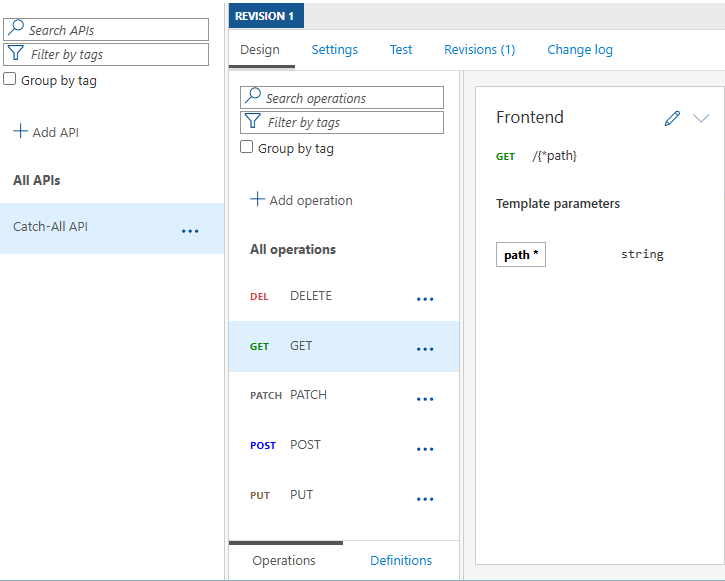This screenshot has width=725, height=581.
Task: Enable Group by tag for the operations list
Action: click(x=246, y=147)
